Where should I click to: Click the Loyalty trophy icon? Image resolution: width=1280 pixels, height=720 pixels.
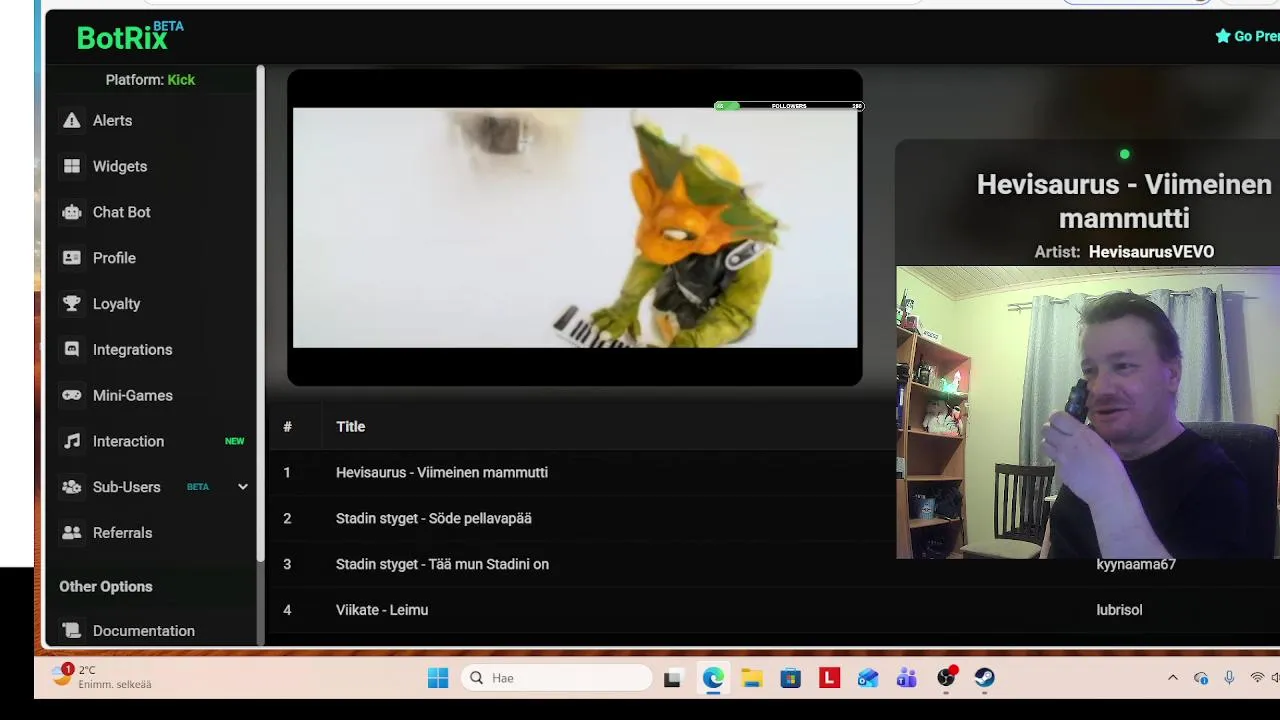(x=71, y=304)
